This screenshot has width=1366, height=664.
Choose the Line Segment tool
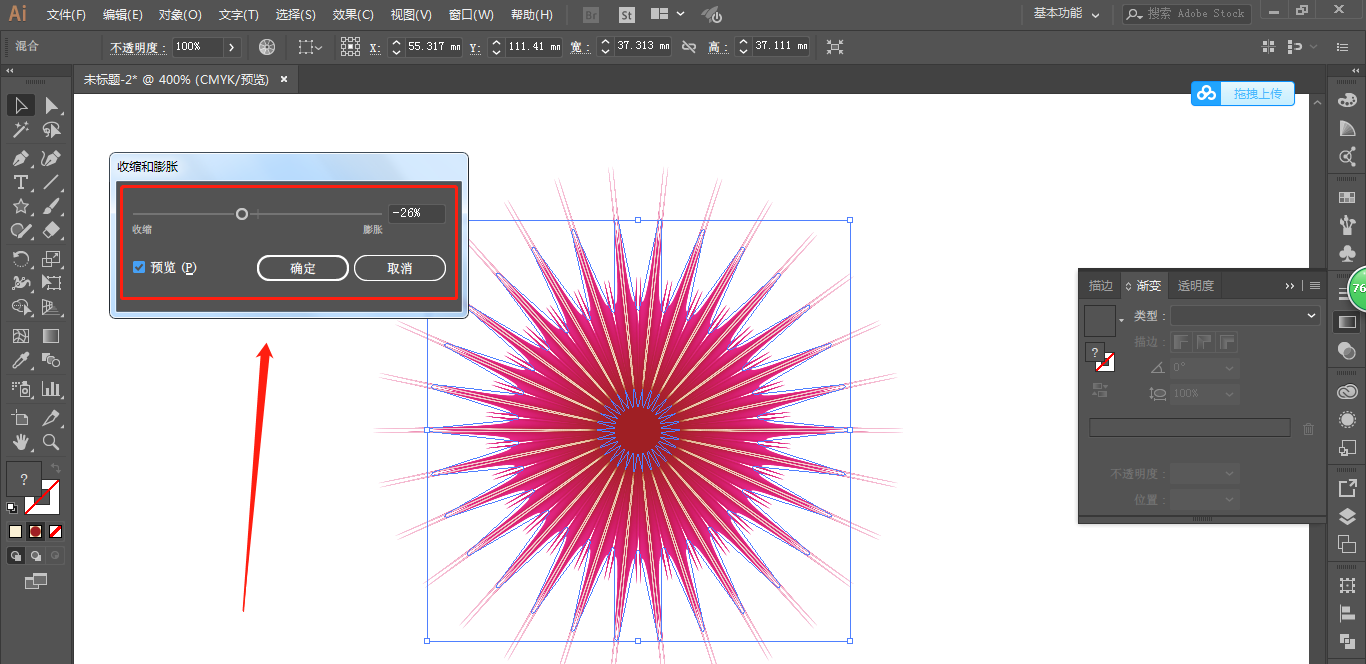(x=51, y=182)
